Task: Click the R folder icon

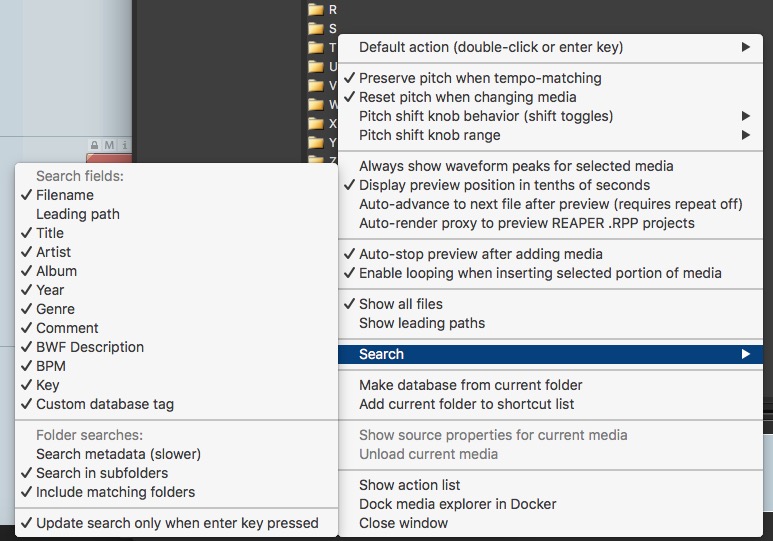Action: coord(315,9)
